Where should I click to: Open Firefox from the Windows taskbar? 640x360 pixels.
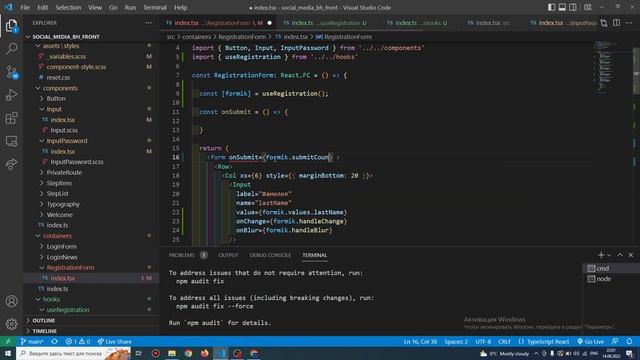[x=204, y=353]
